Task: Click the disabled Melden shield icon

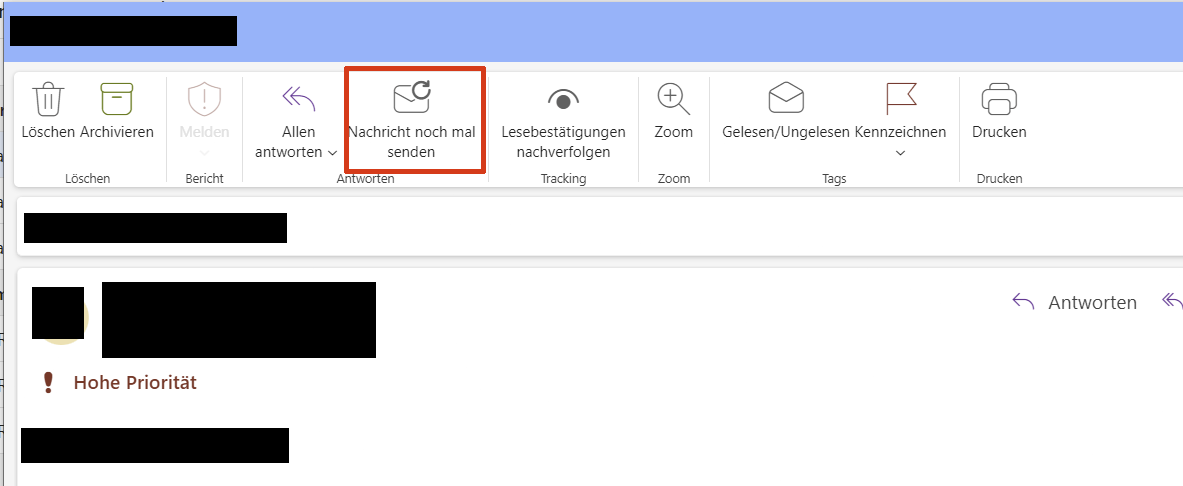Action: pos(204,99)
